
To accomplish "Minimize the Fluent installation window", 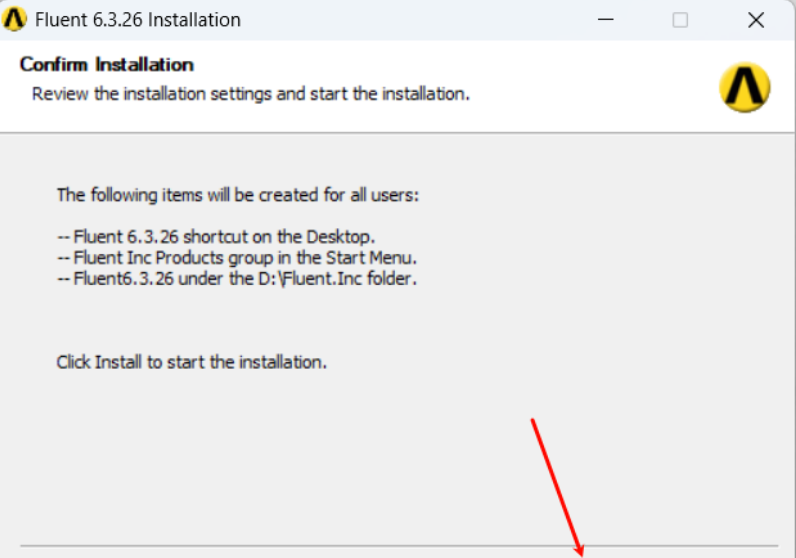I will click(605, 20).
